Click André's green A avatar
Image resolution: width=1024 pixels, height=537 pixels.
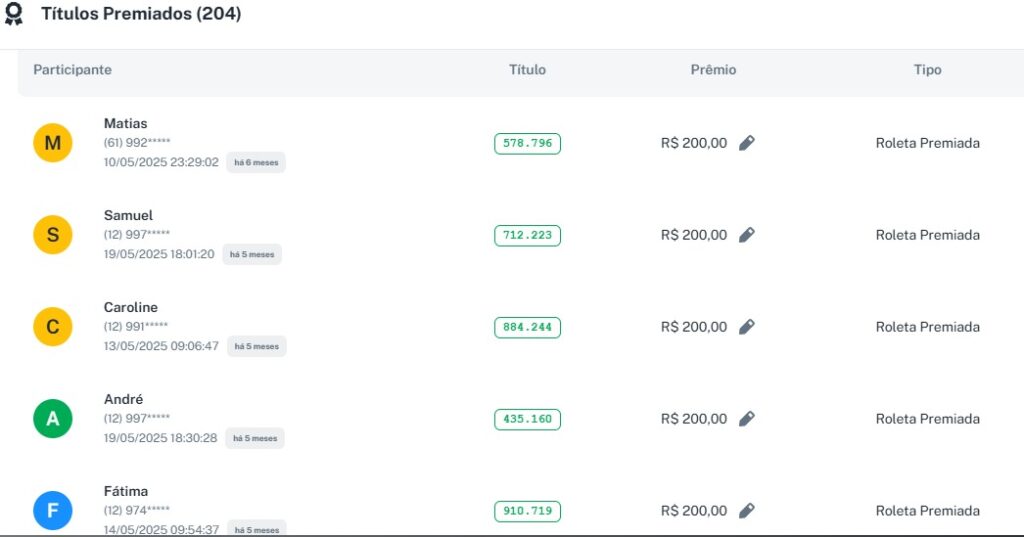tap(53, 419)
